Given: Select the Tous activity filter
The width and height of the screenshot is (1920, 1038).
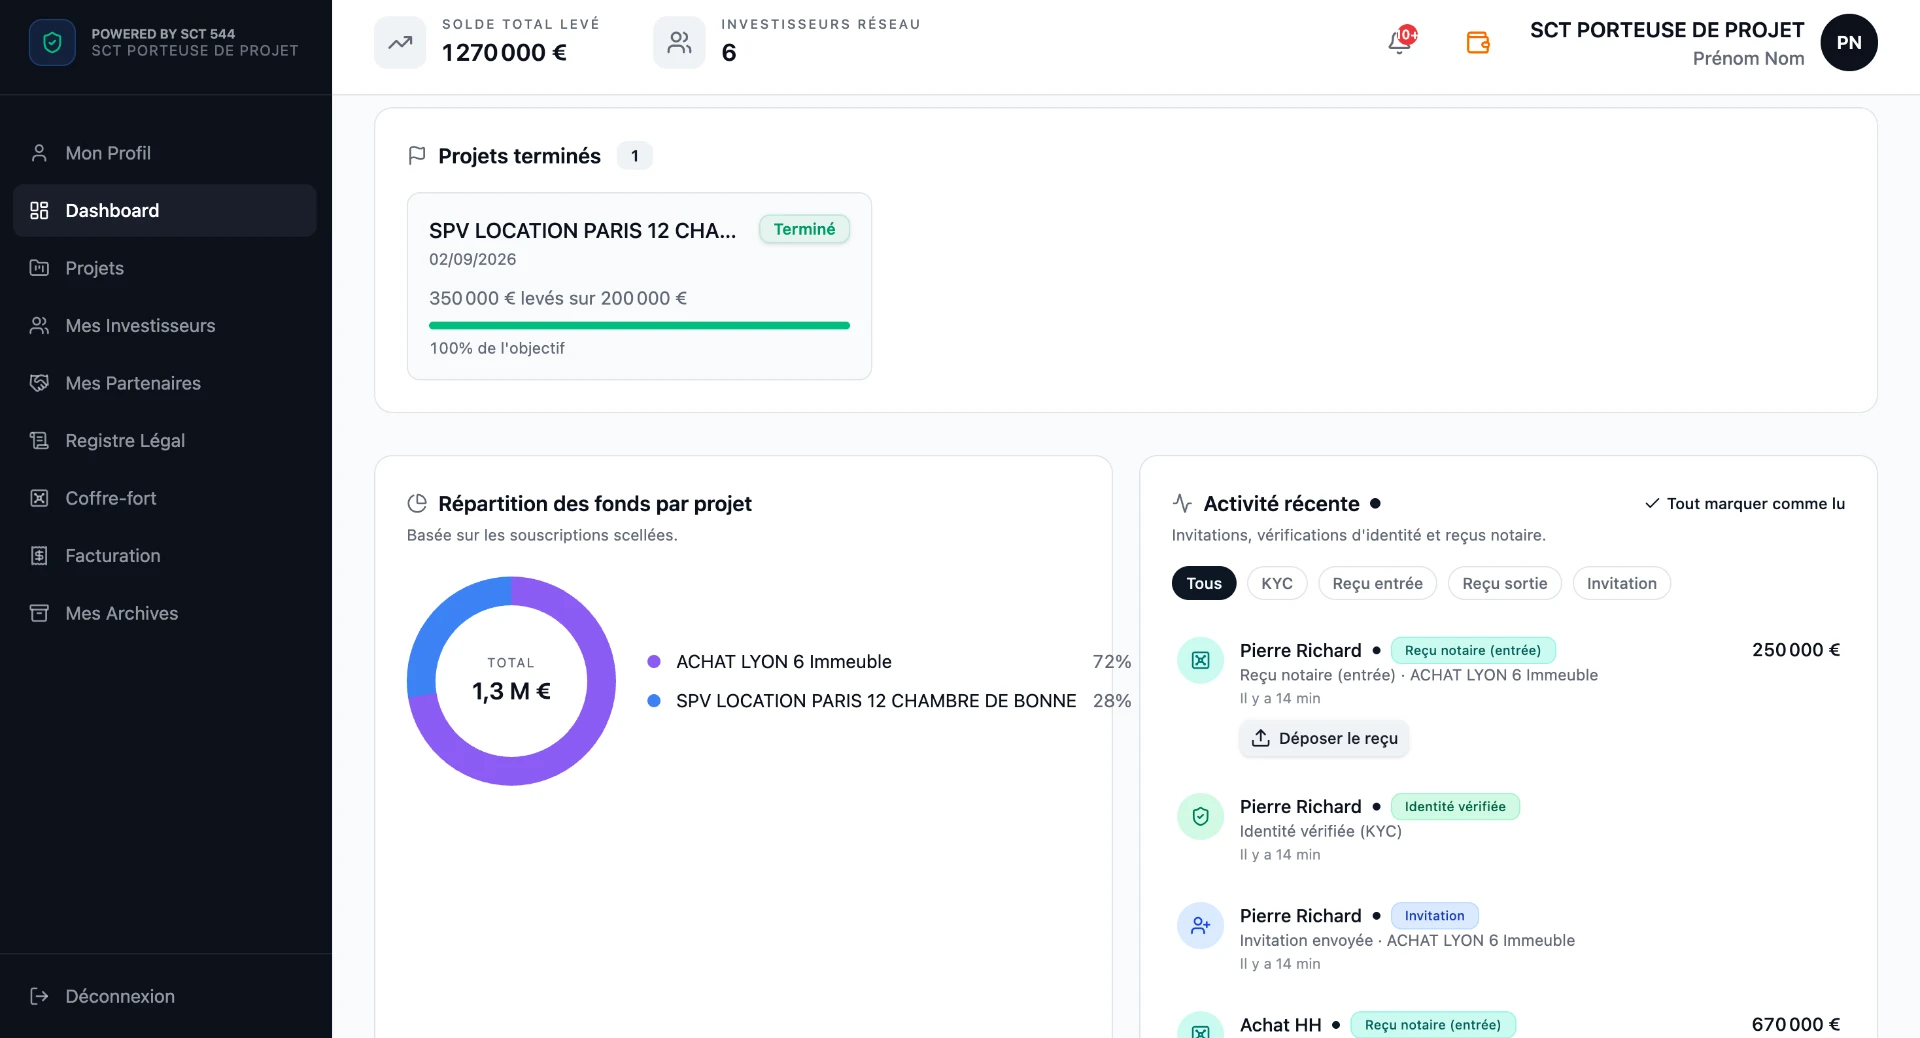Looking at the screenshot, I should click(1204, 583).
